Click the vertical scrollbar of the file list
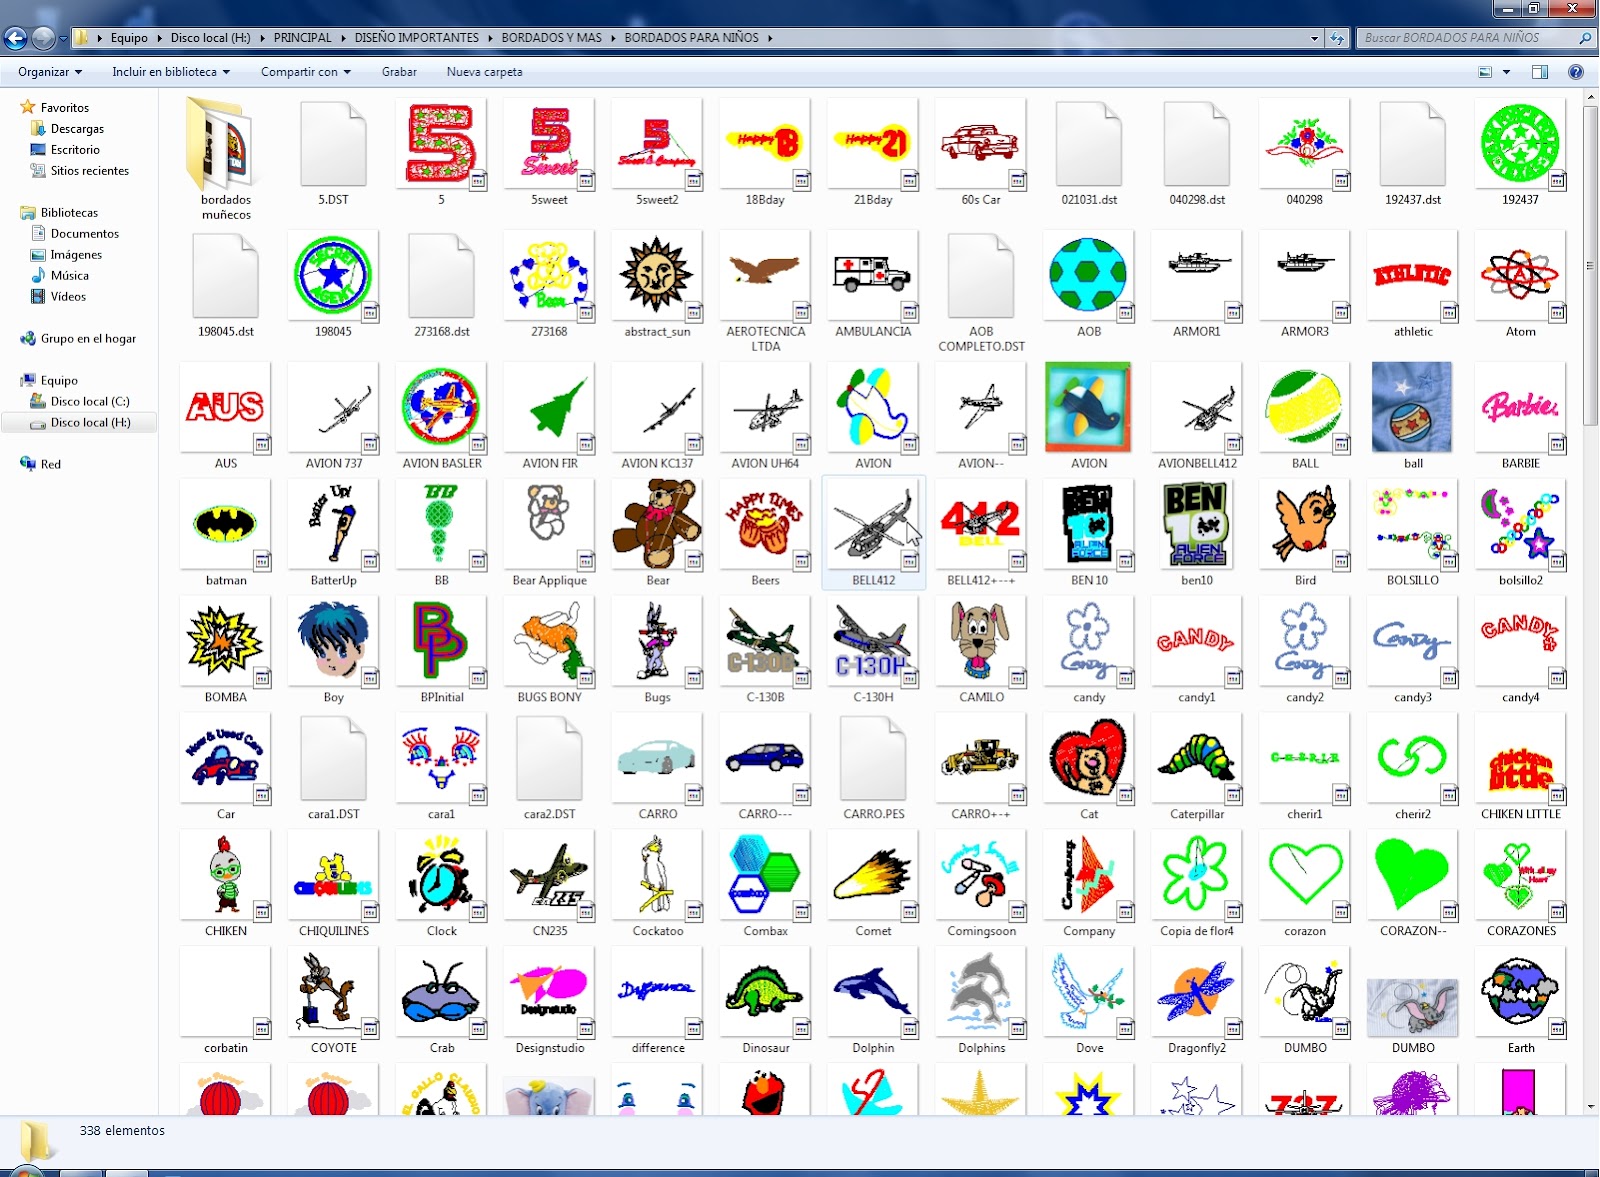 tap(1591, 266)
